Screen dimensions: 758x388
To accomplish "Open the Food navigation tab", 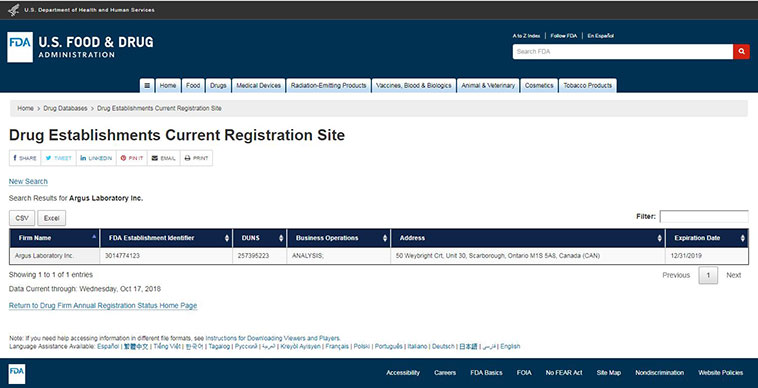I will pyautogui.click(x=193, y=86).
